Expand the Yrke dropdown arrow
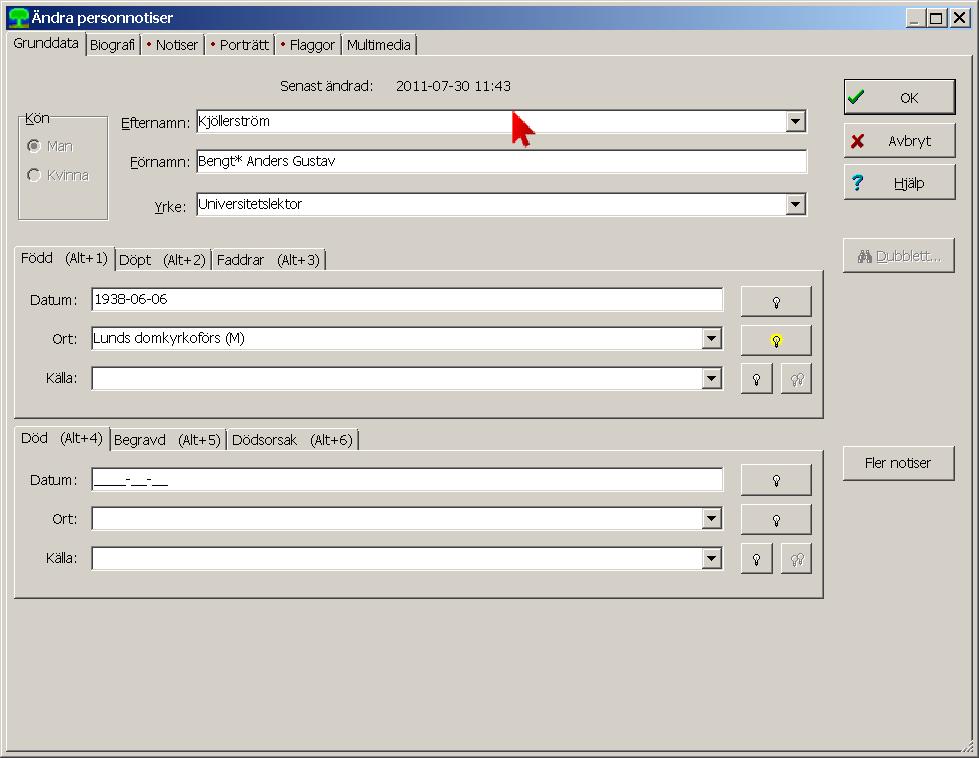Image resolution: width=979 pixels, height=758 pixels. click(795, 204)
